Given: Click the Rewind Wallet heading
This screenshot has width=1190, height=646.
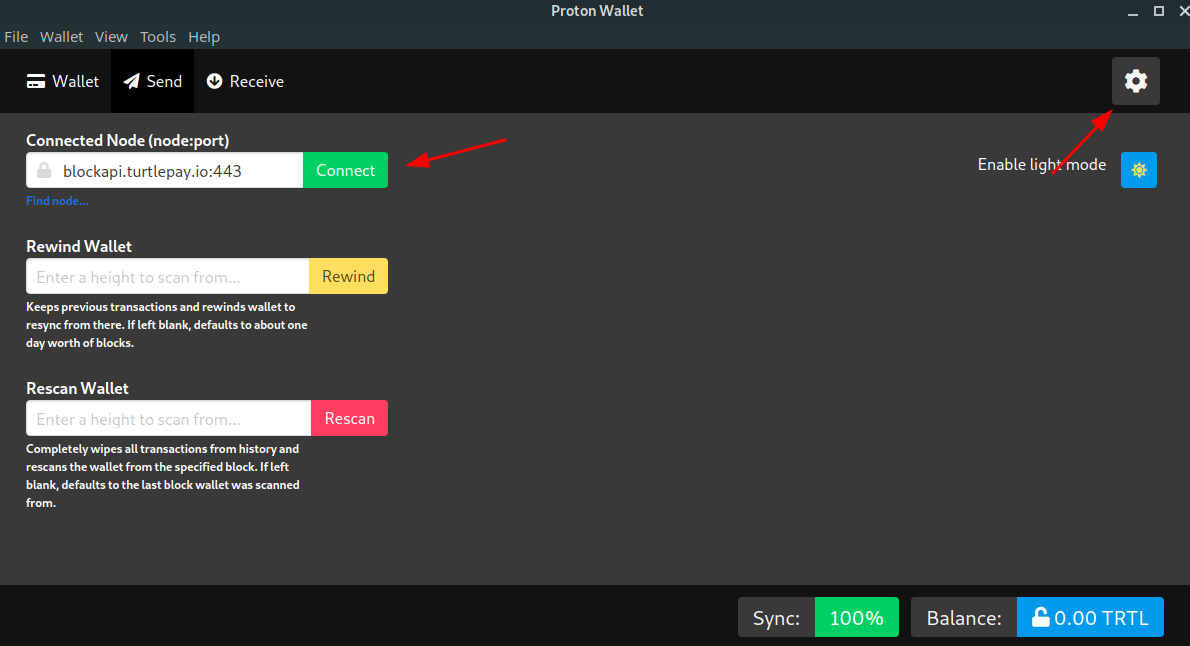Looking at the screenshot, I should [79, 247].
